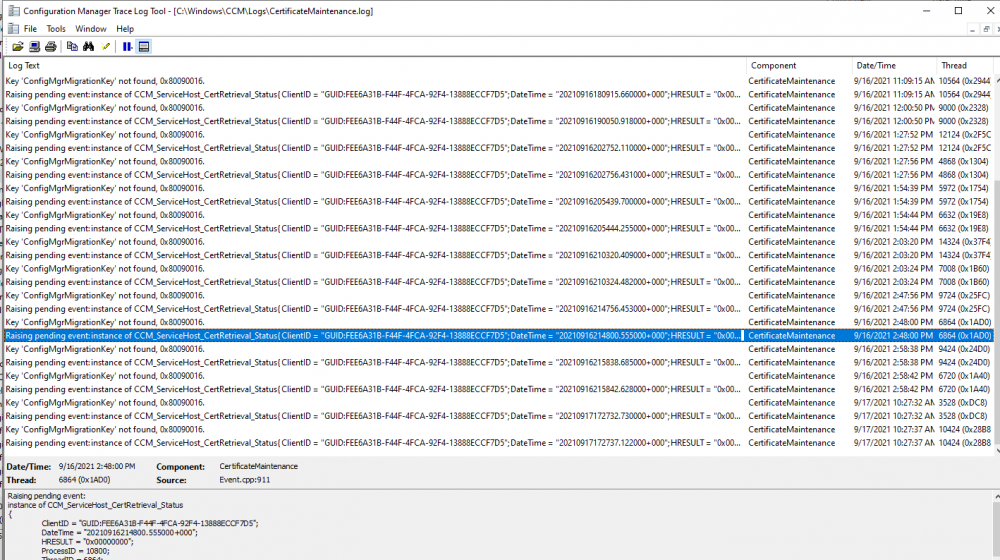Open the Tools menu

(55, 29)
